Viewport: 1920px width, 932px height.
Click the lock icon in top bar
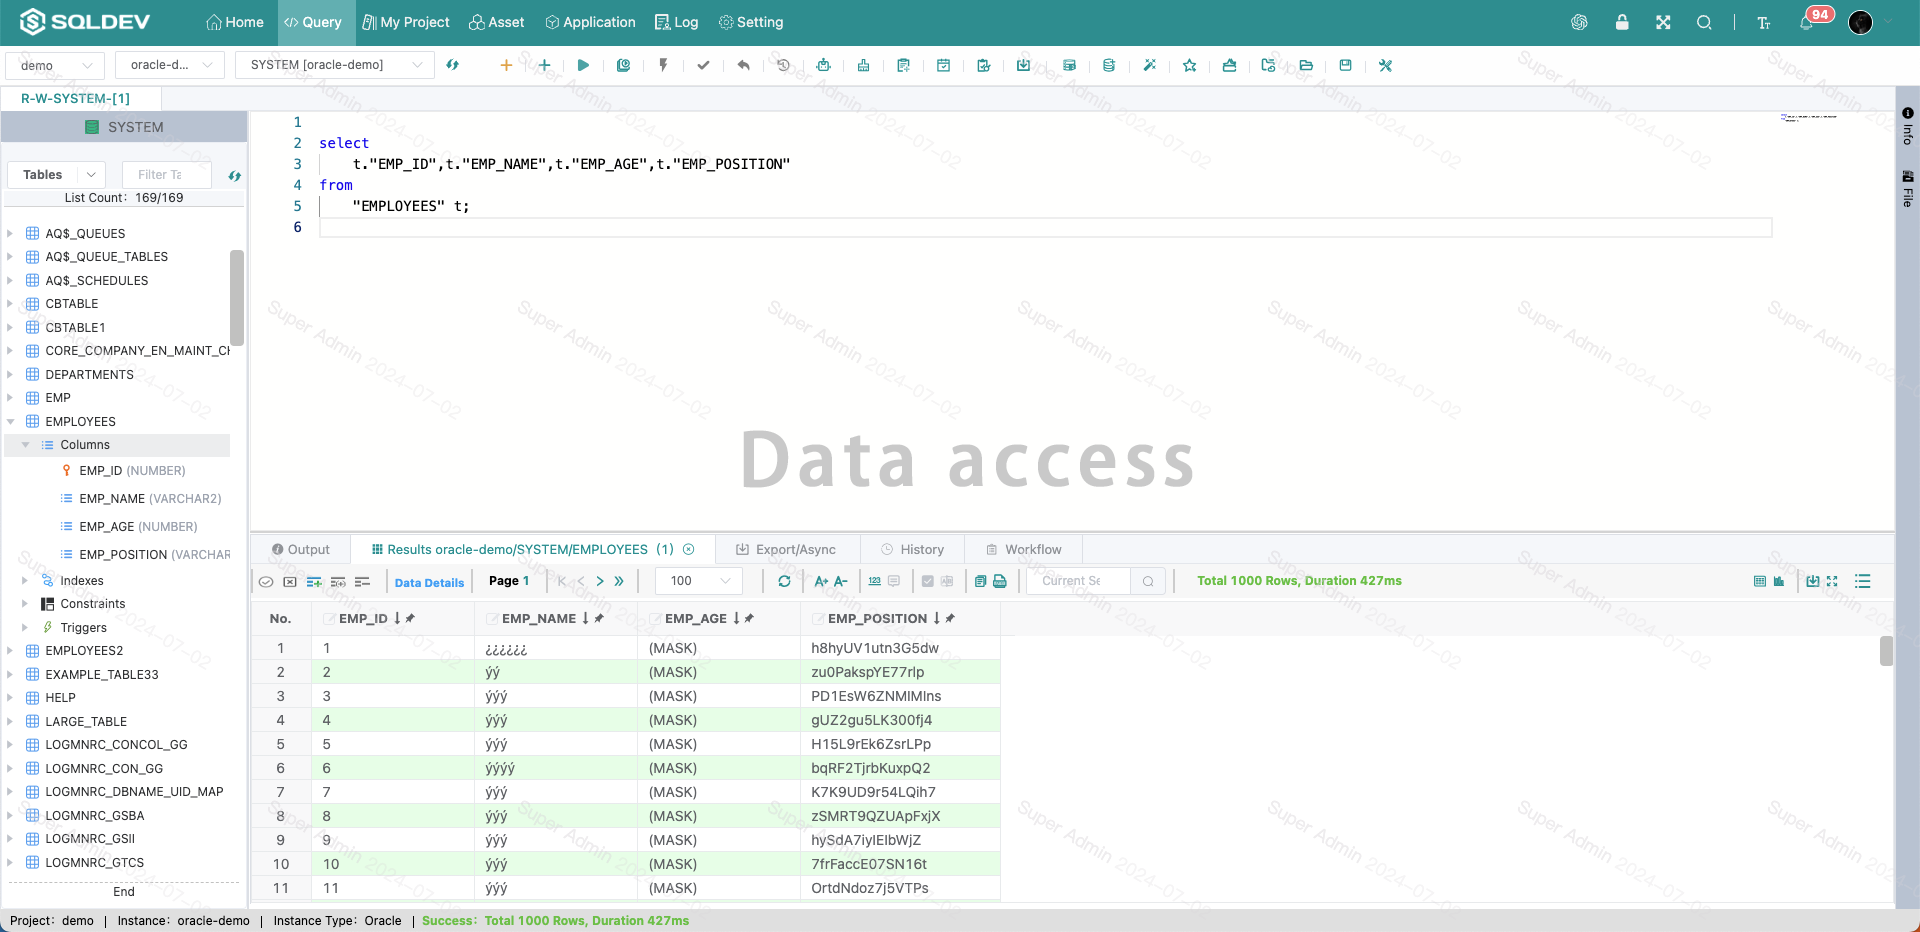coord(1622,22)
